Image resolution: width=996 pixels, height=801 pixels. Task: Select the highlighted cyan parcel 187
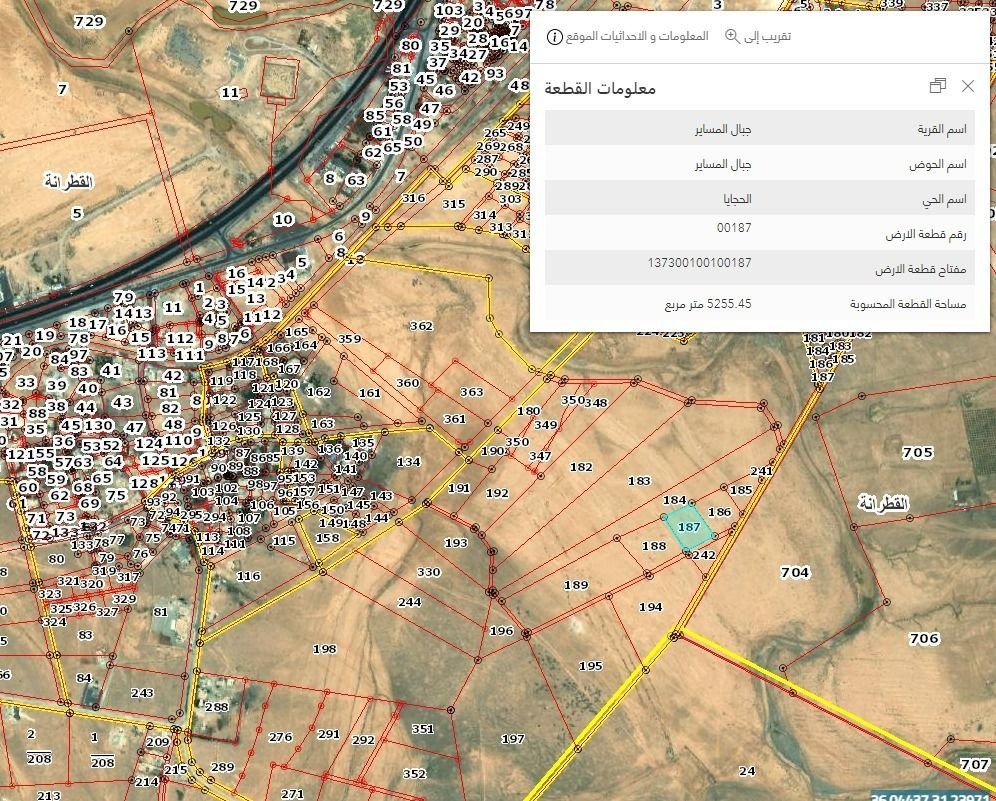tap(688, 529)
